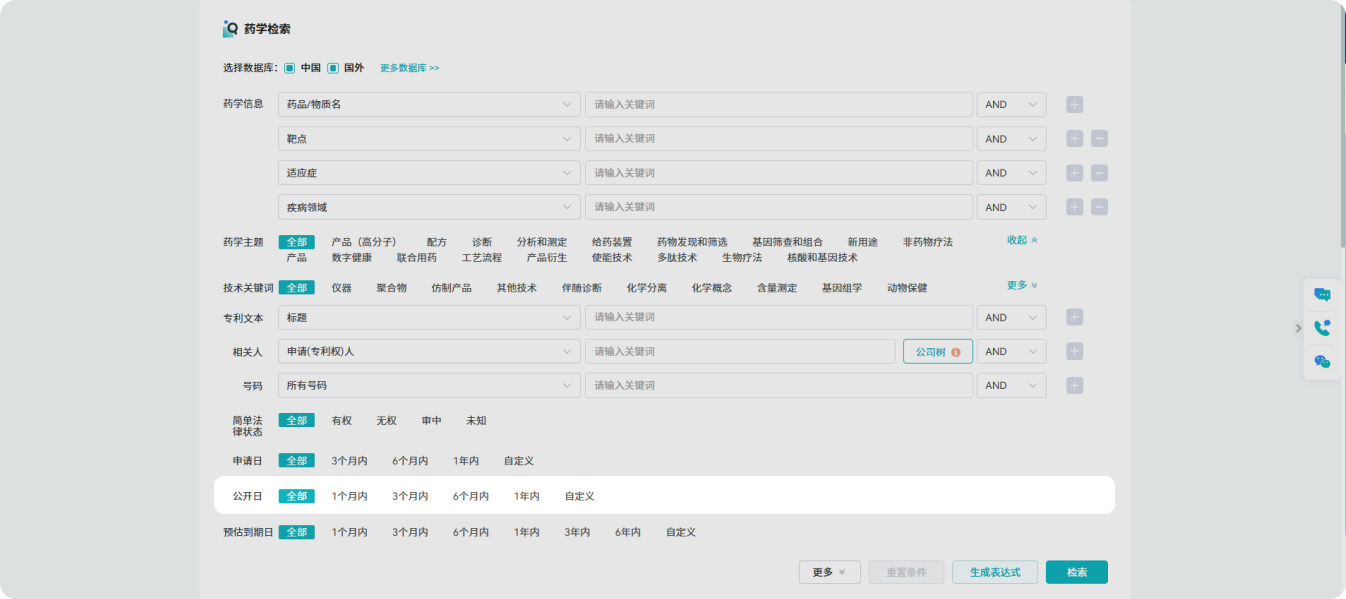Open the phone contact icon

(1322, 328)
